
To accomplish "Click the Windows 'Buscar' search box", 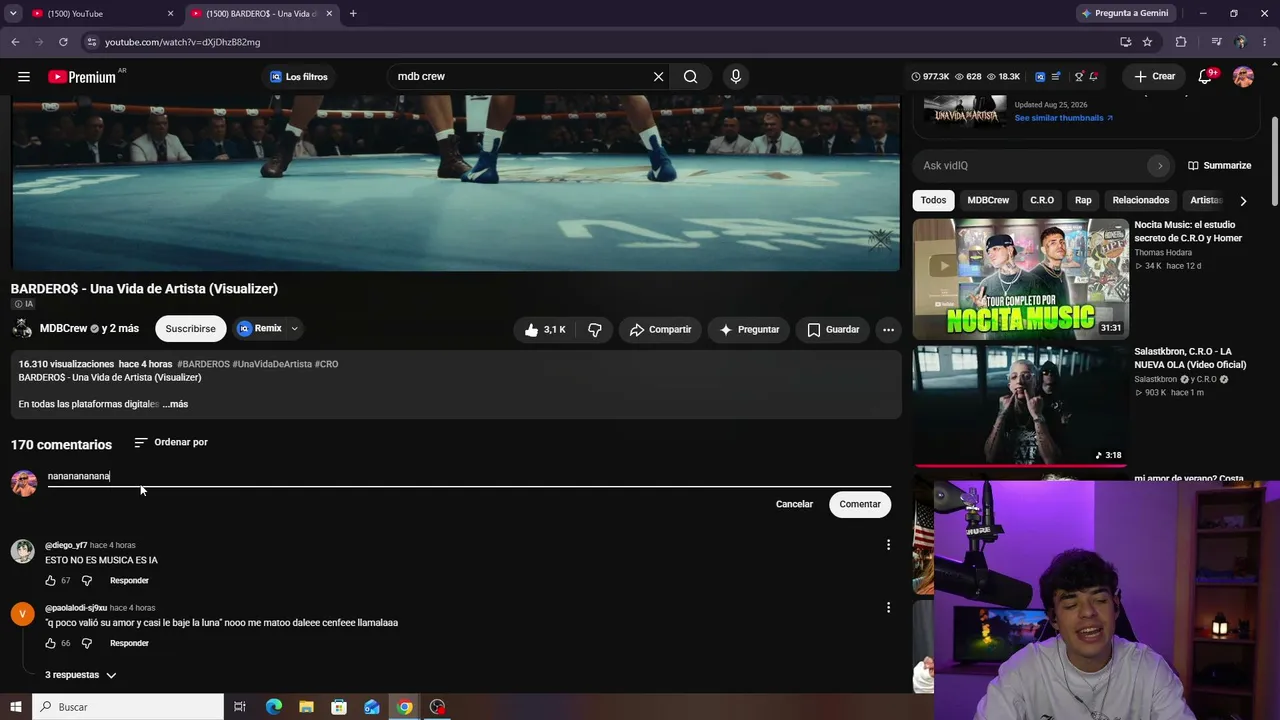I will 127,707.
